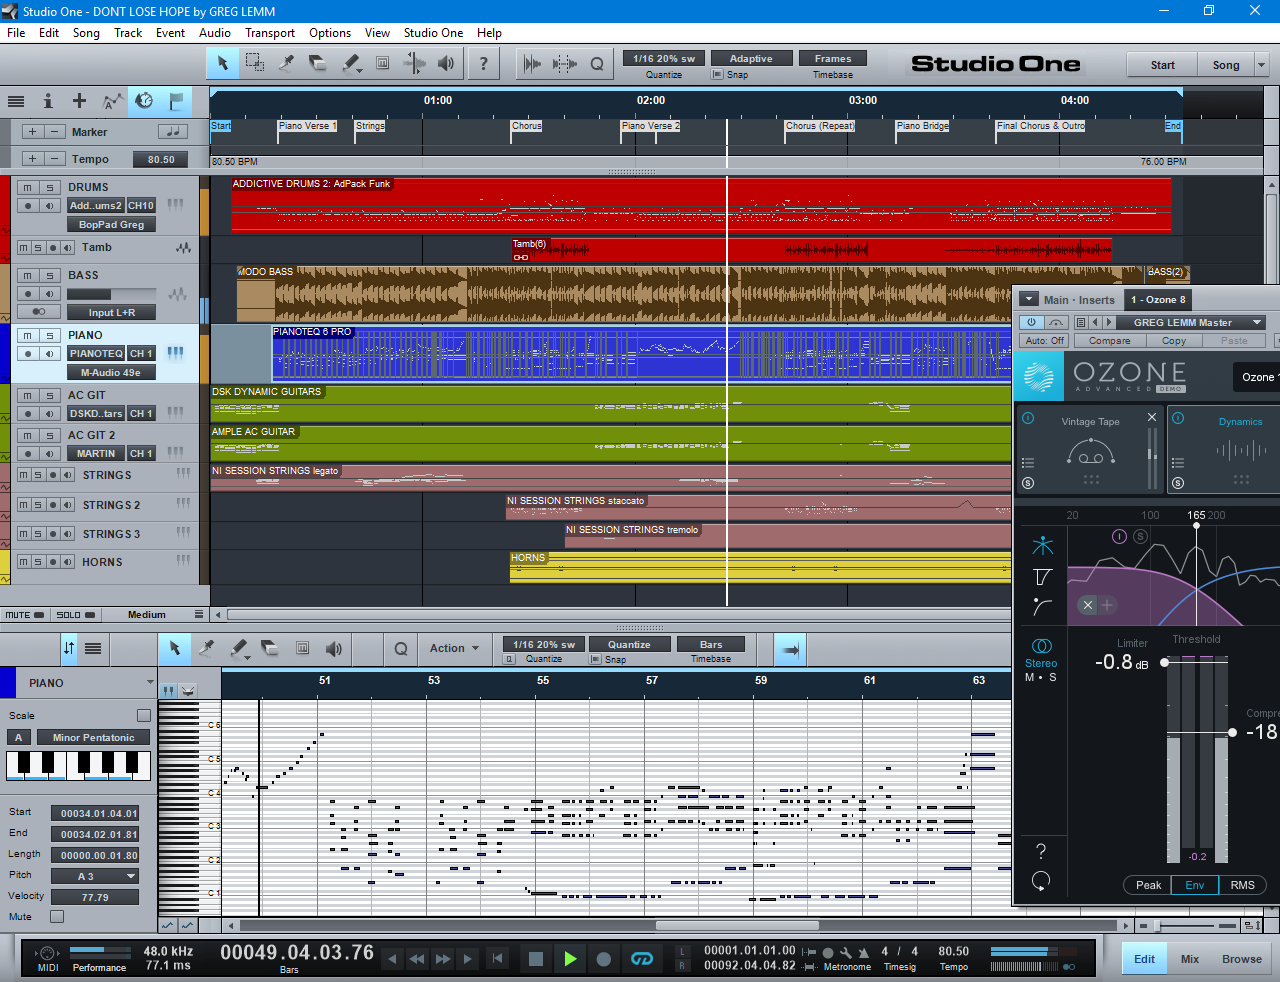Select the Eraser tool in arrange toolbar

pyautogui.click(x=318, y=63)
